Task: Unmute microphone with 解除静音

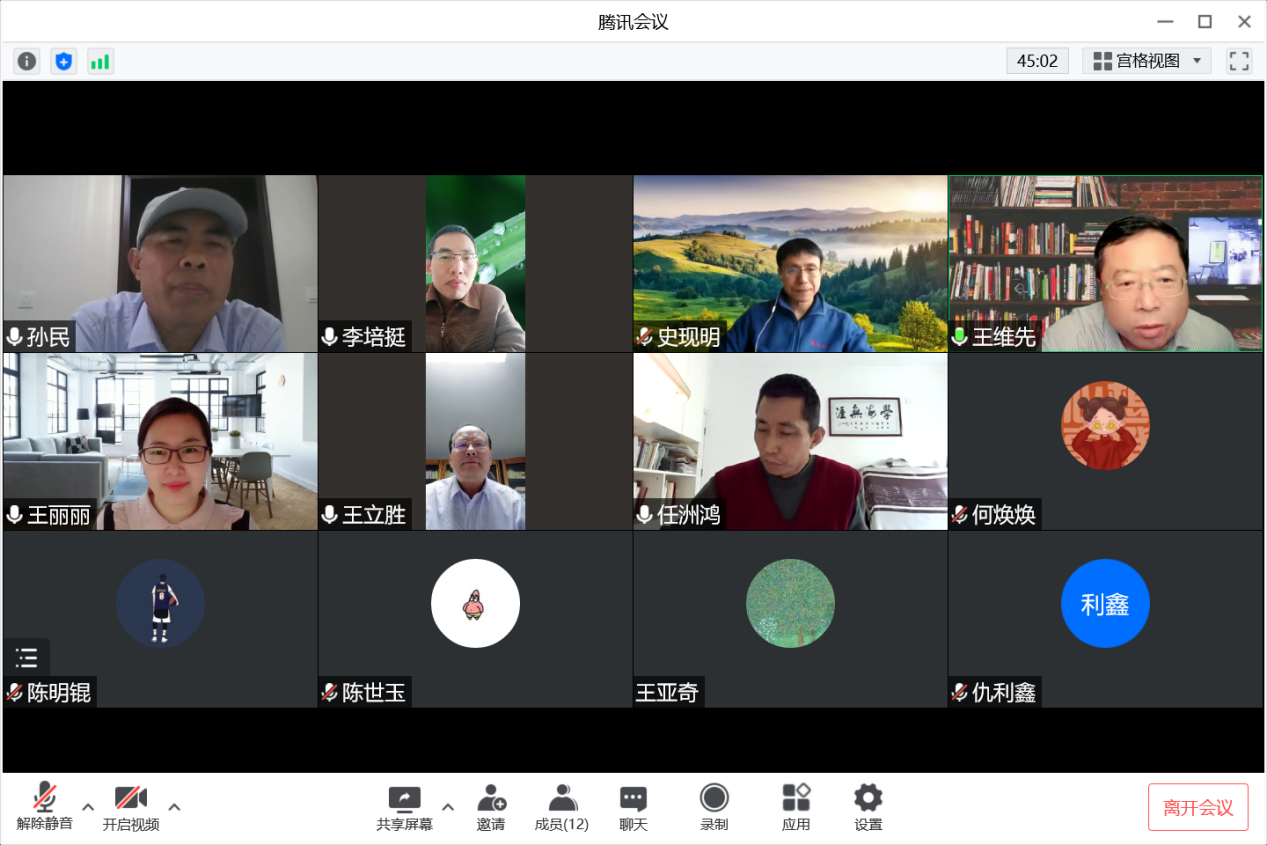Action: (44, 807)
